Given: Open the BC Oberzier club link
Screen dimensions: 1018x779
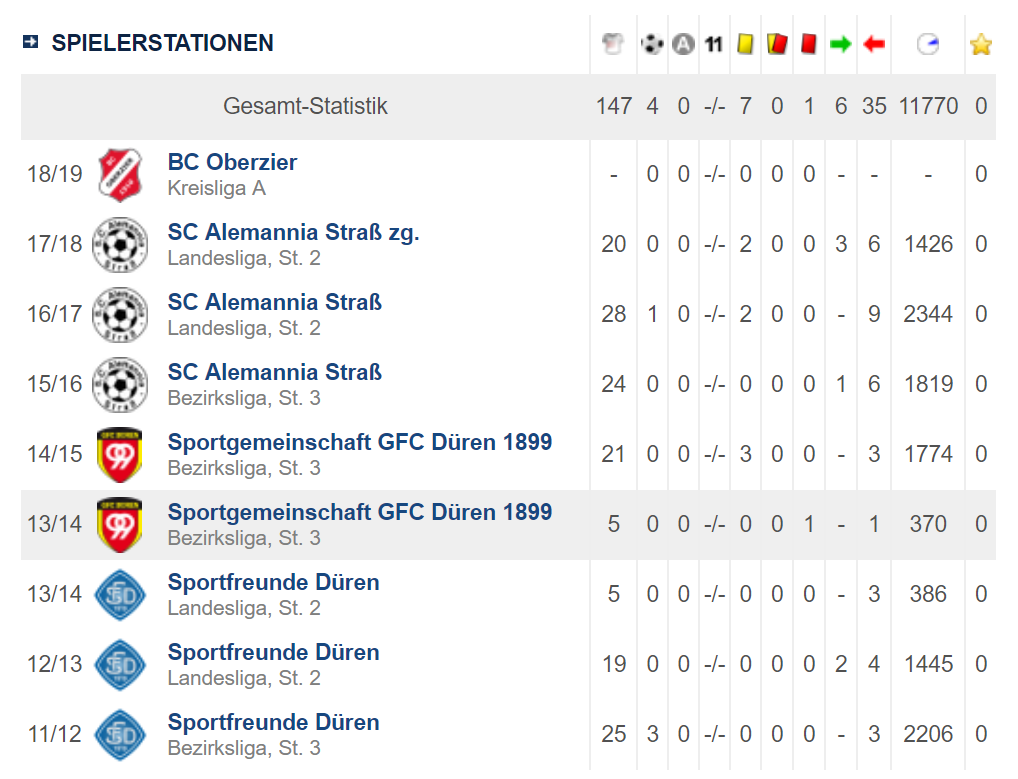Looking at the screenshot, I should (x=232, y=162).
